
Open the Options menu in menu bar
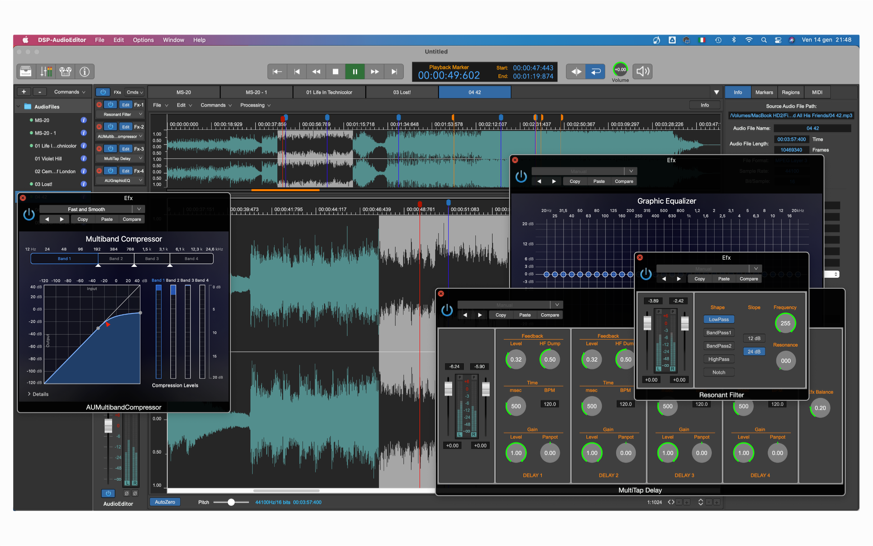click(x=143, y=40)
